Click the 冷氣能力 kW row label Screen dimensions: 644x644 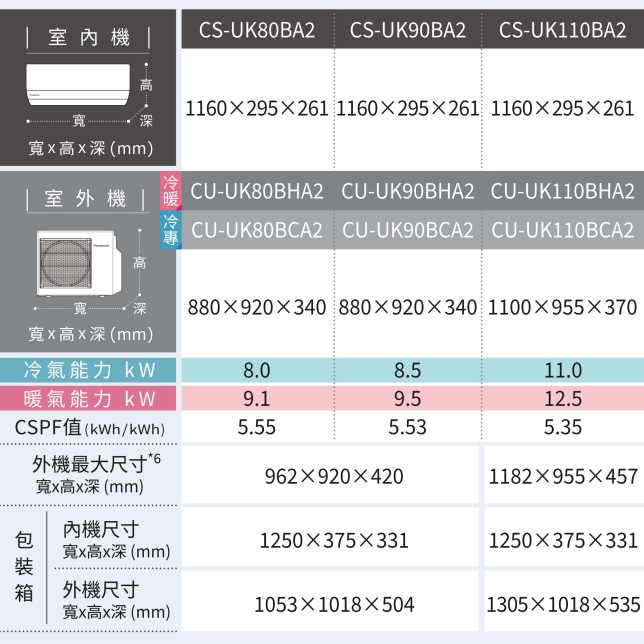[x=89, y=370]
